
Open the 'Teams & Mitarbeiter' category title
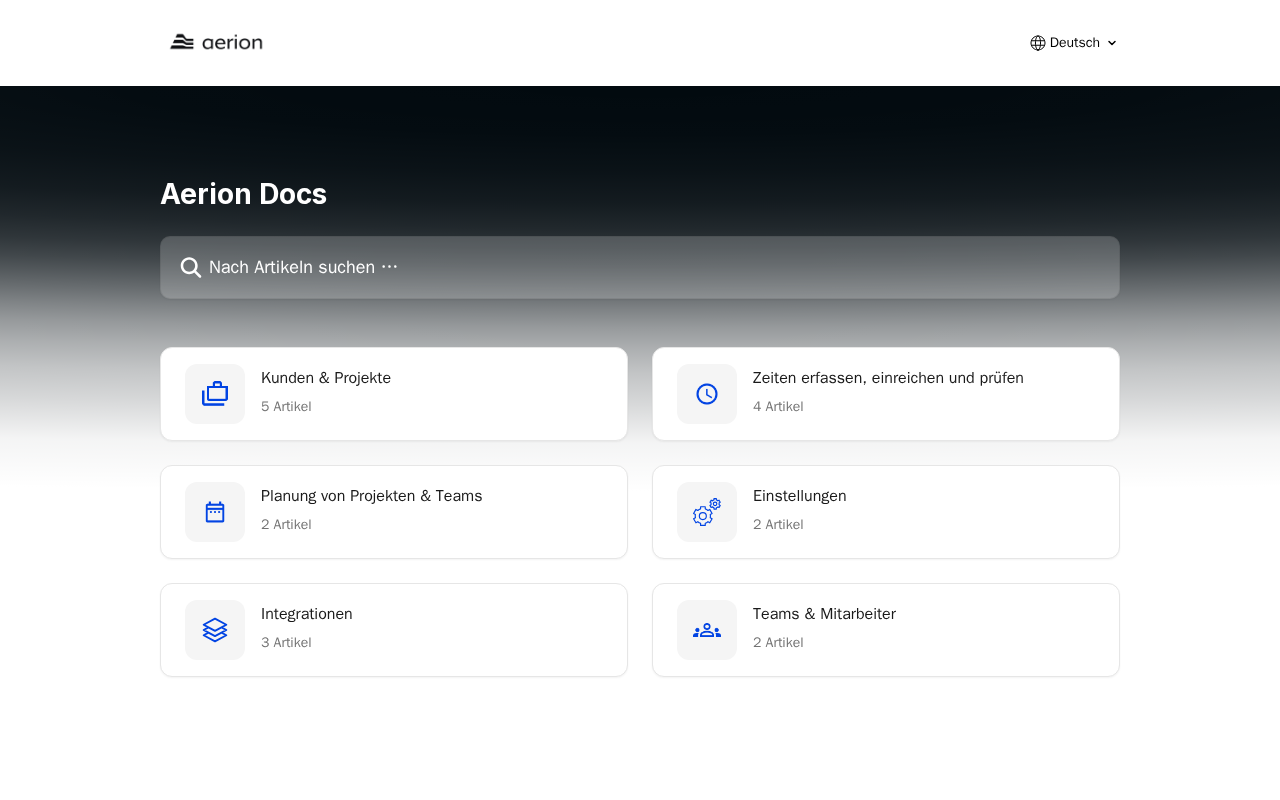(824, 614)
